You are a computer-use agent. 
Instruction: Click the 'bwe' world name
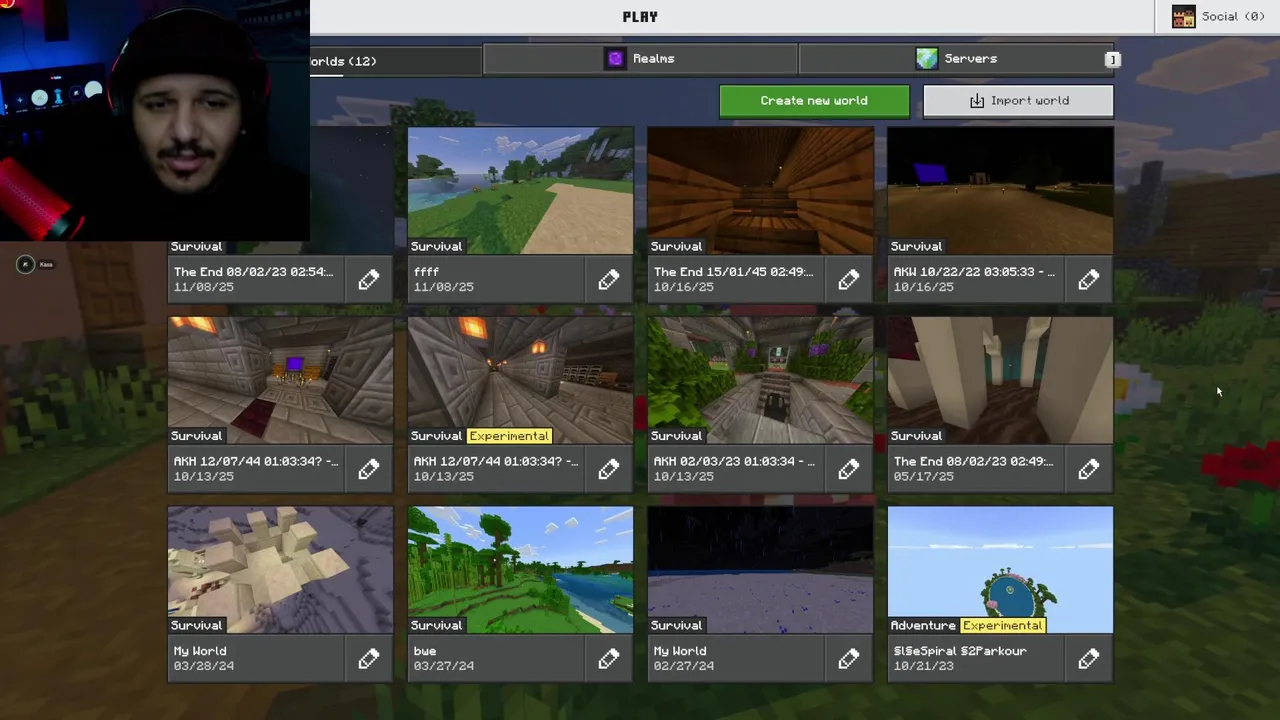pos(425,651)
